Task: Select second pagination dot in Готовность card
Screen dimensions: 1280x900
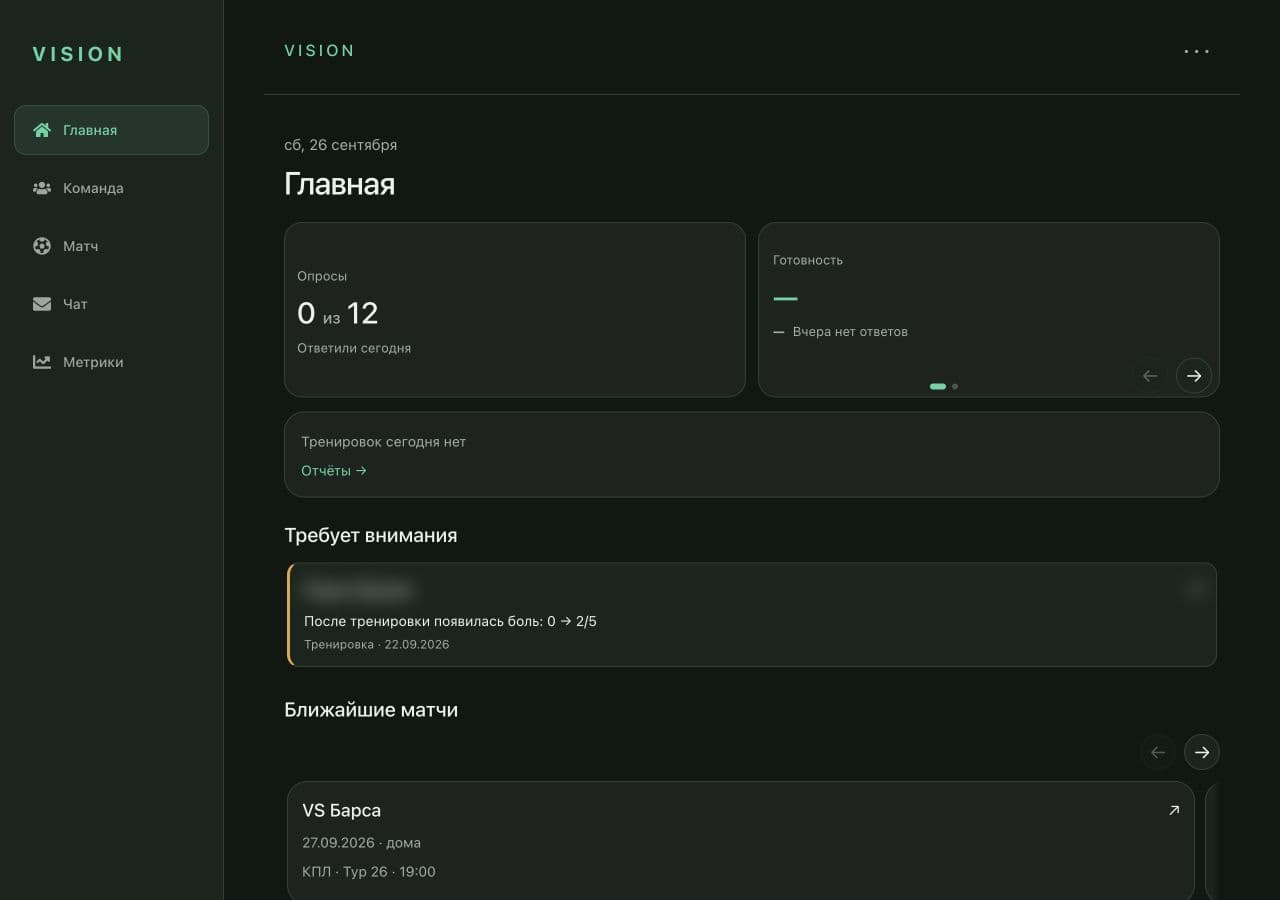Action: pyautogui.click(x=955, y=386)
